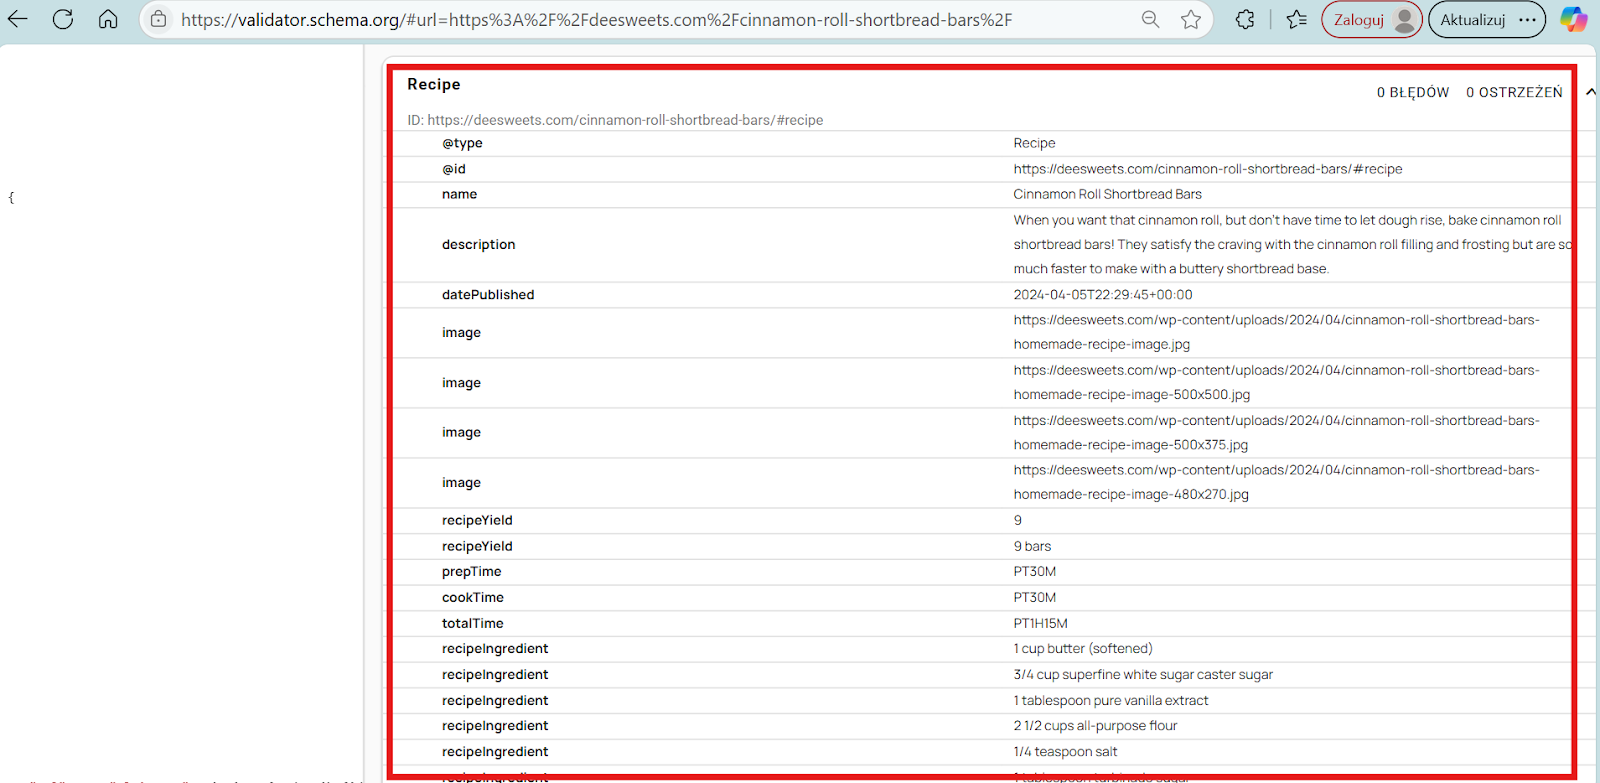The height and width of the screenshot is (783, 1600).
Task: Select the datePublished value 2024-04-05T22:29:45+00:00
Action: coord(1103,295)
